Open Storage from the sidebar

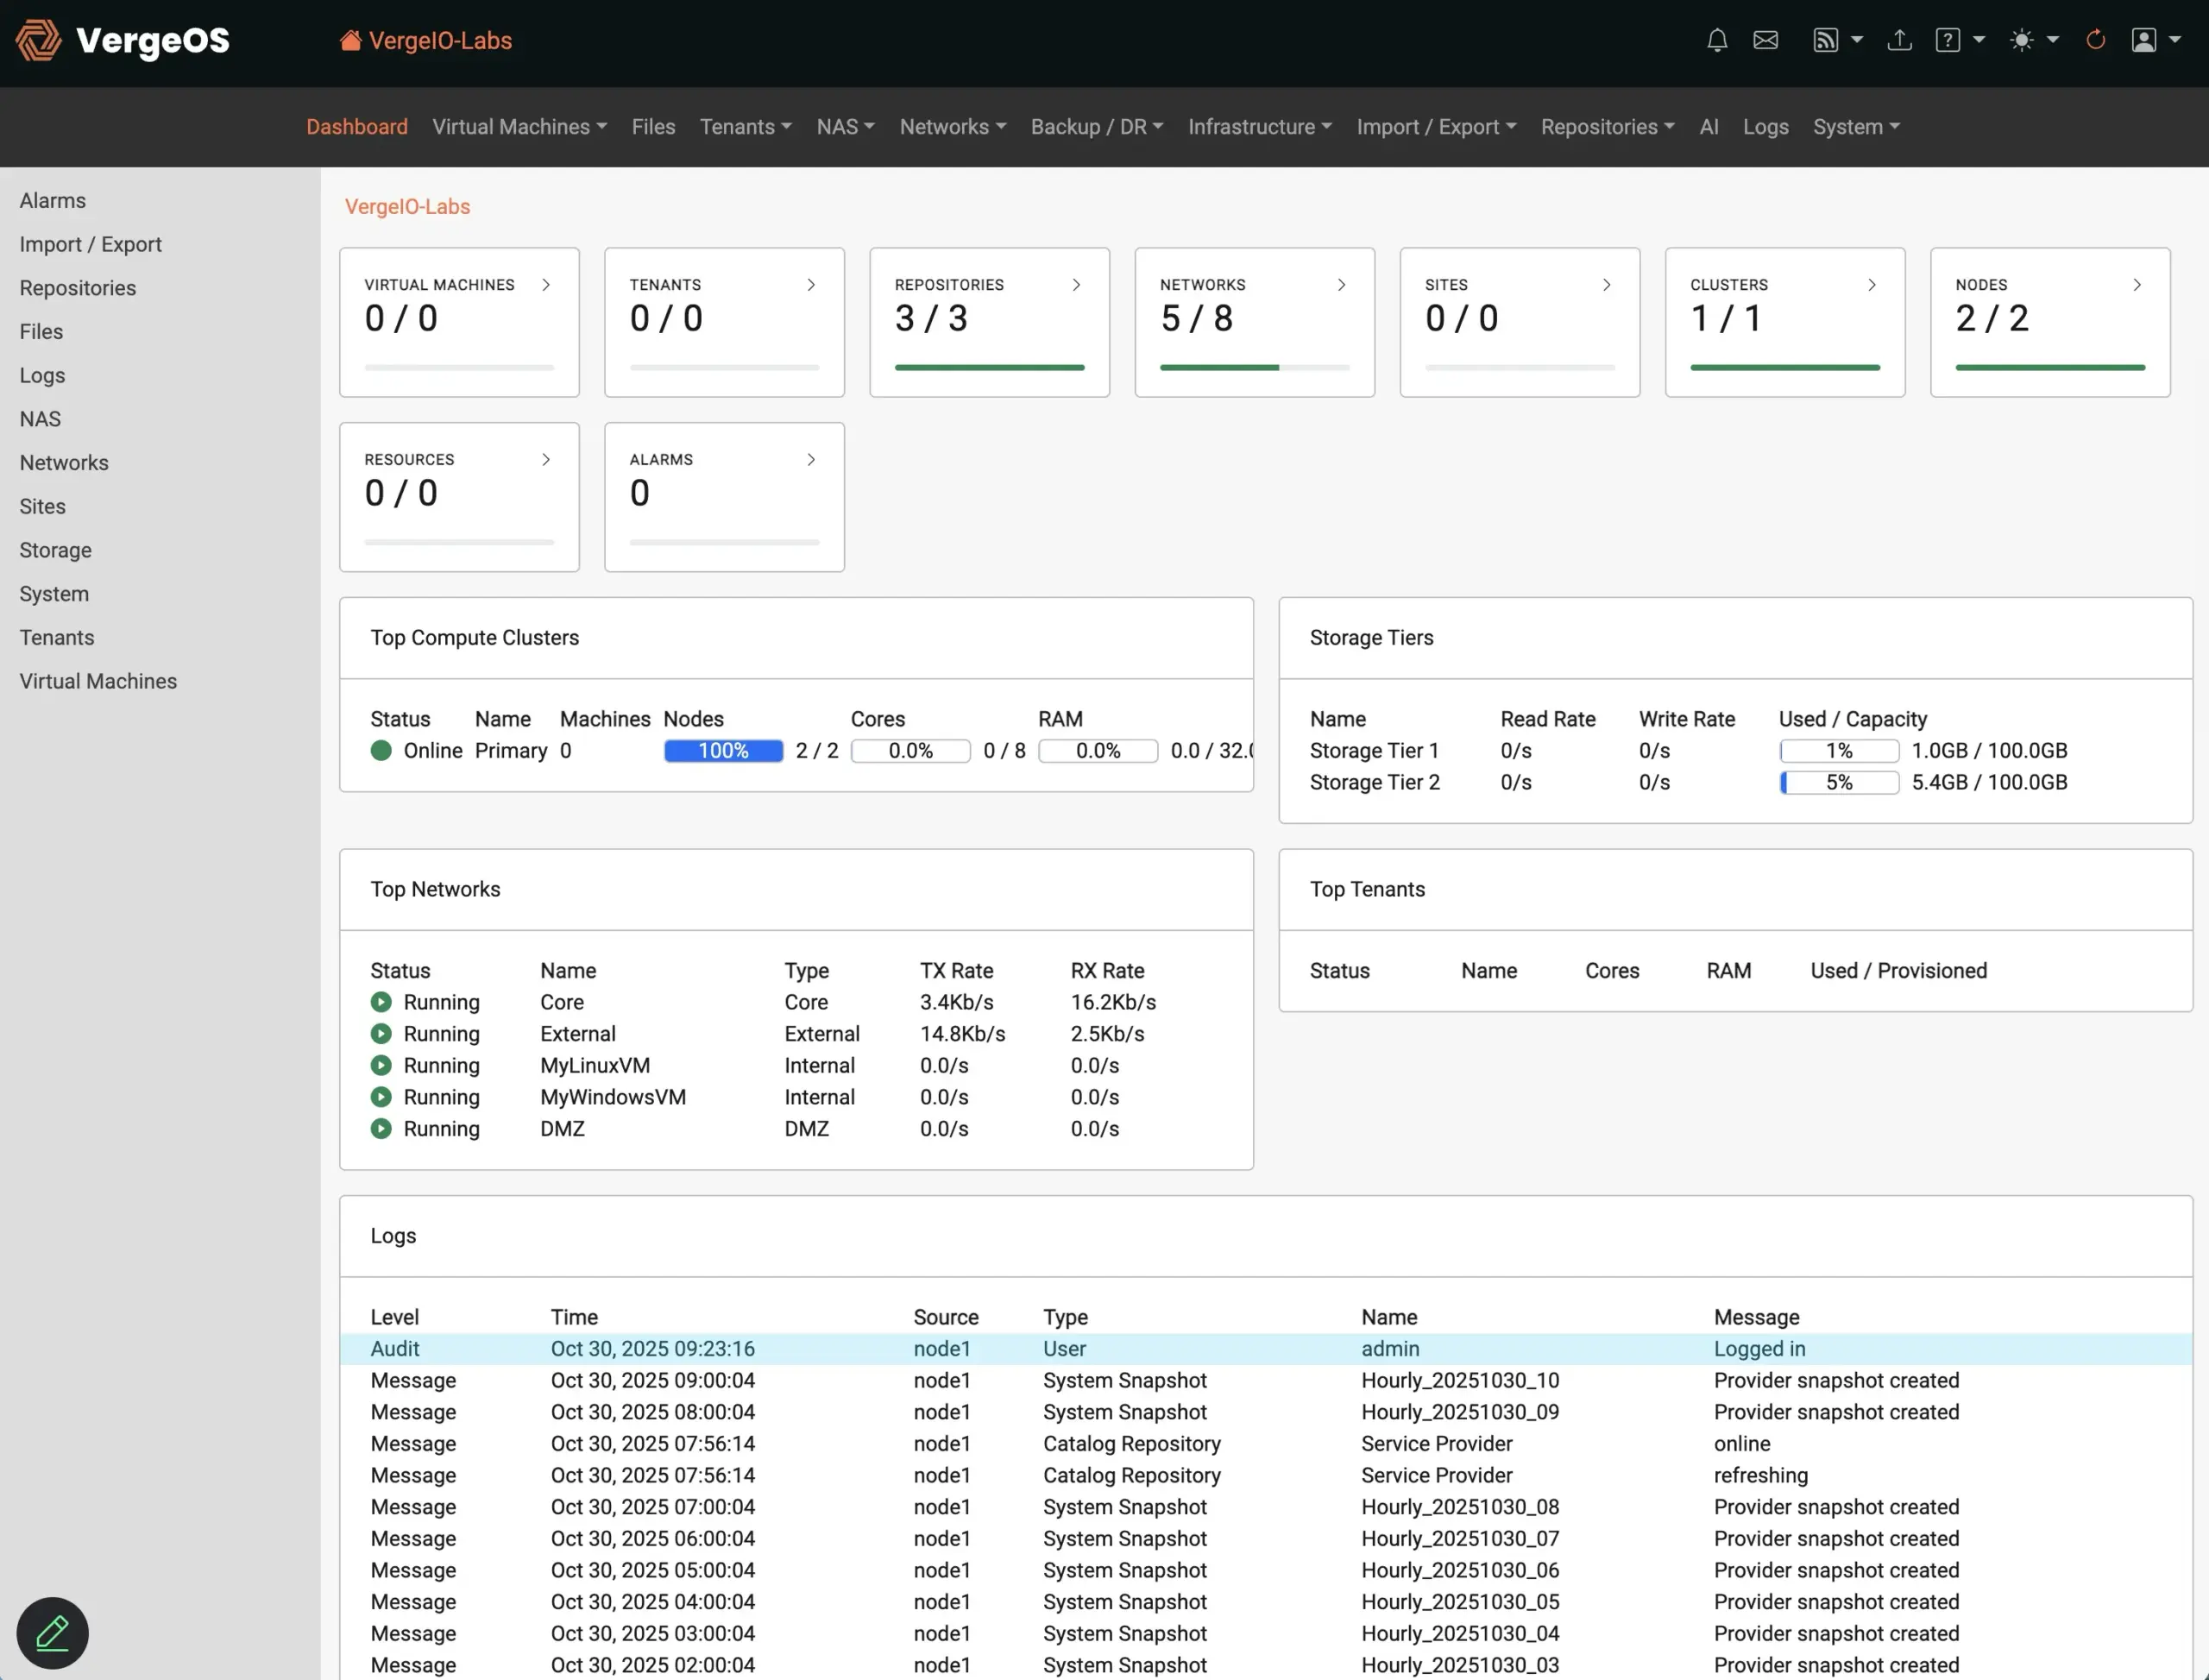55,550
